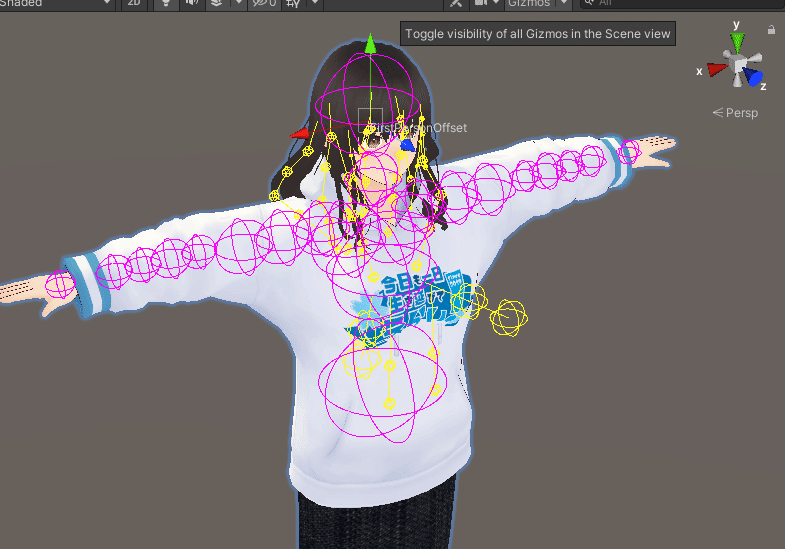Toggle hidden objects visibility with the crossed-eye icon
785x549 pixels.
coord(264,3)
